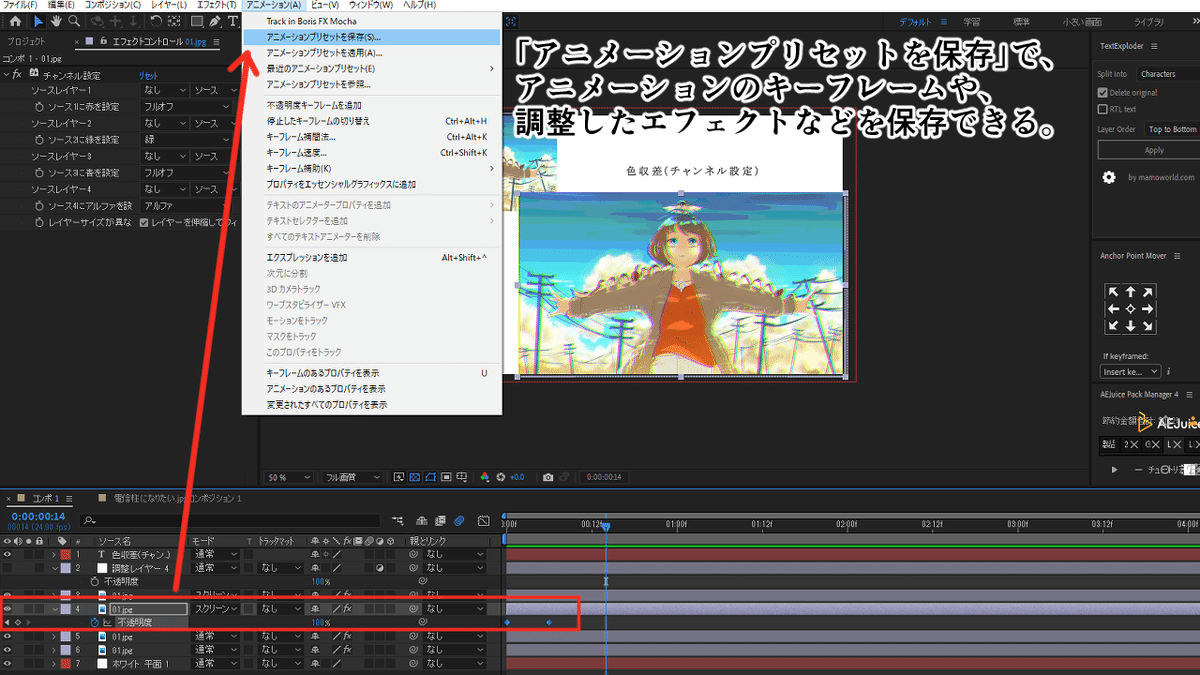This screenshot has height=675, width=1200.
Task: Collapse the チャンネル設定 effect group
Action: click(7, 75)
